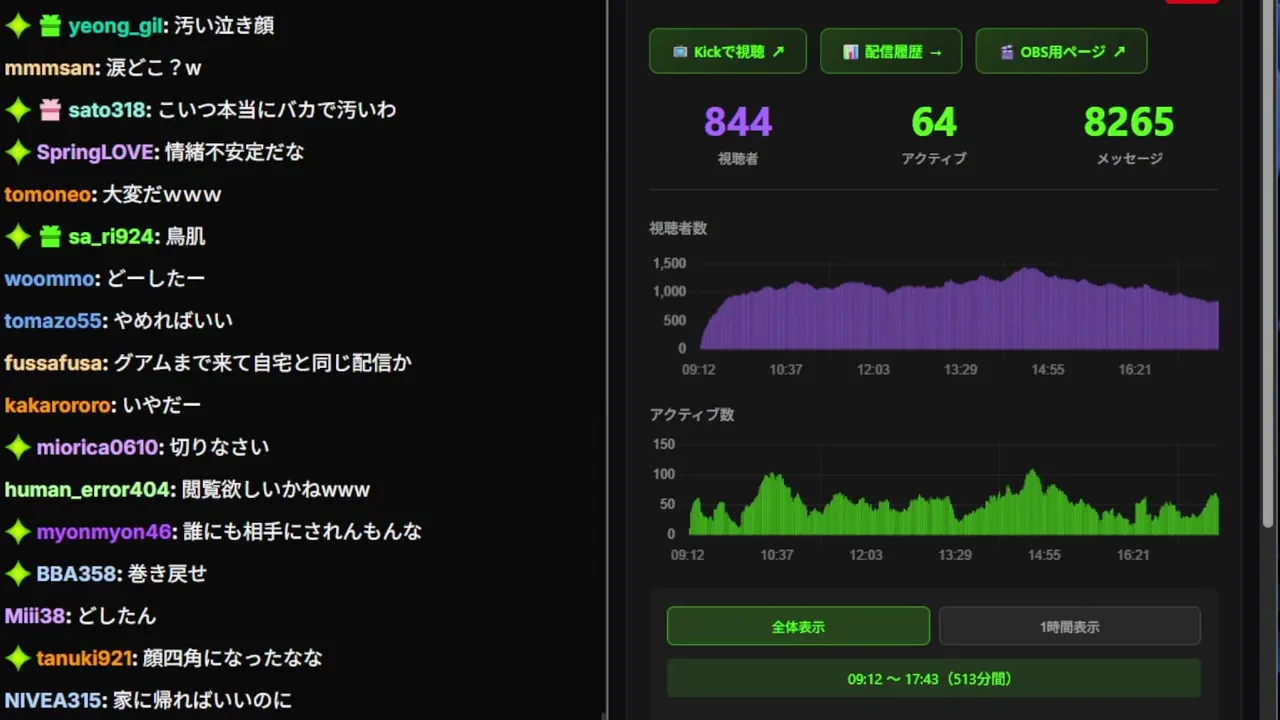Viewport: 1280px width, 720px height.
Task: Select the star badge beside myonmyon46
Action: (x=17, y=531)
